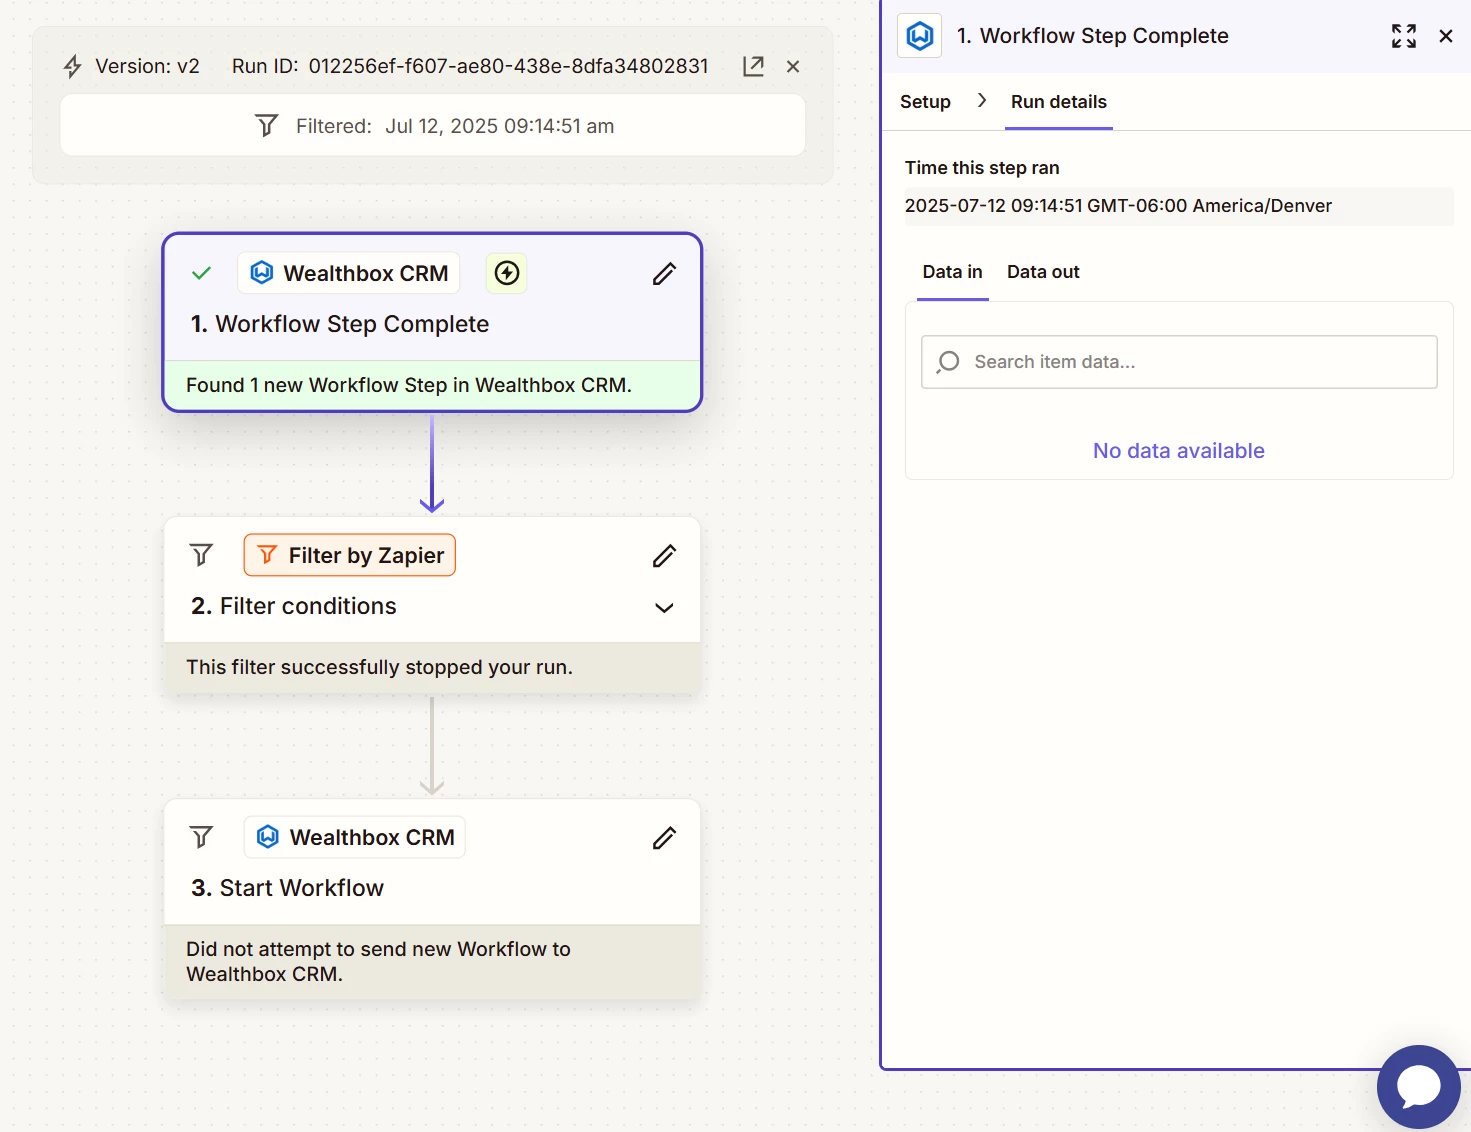The height and width of the screenshot is (1132, 1471).
Task: Click the '2. Filter conditions' title
Action: (294, 606)
